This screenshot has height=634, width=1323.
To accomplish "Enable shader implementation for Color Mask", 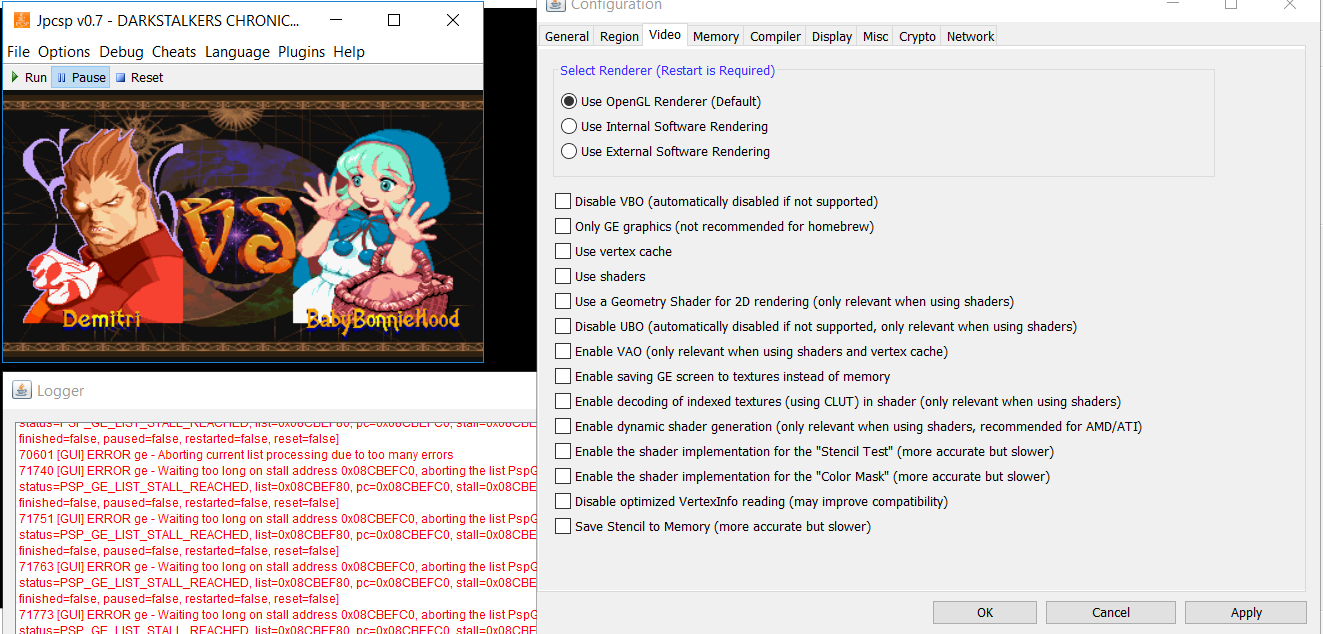I will point(564,476).
